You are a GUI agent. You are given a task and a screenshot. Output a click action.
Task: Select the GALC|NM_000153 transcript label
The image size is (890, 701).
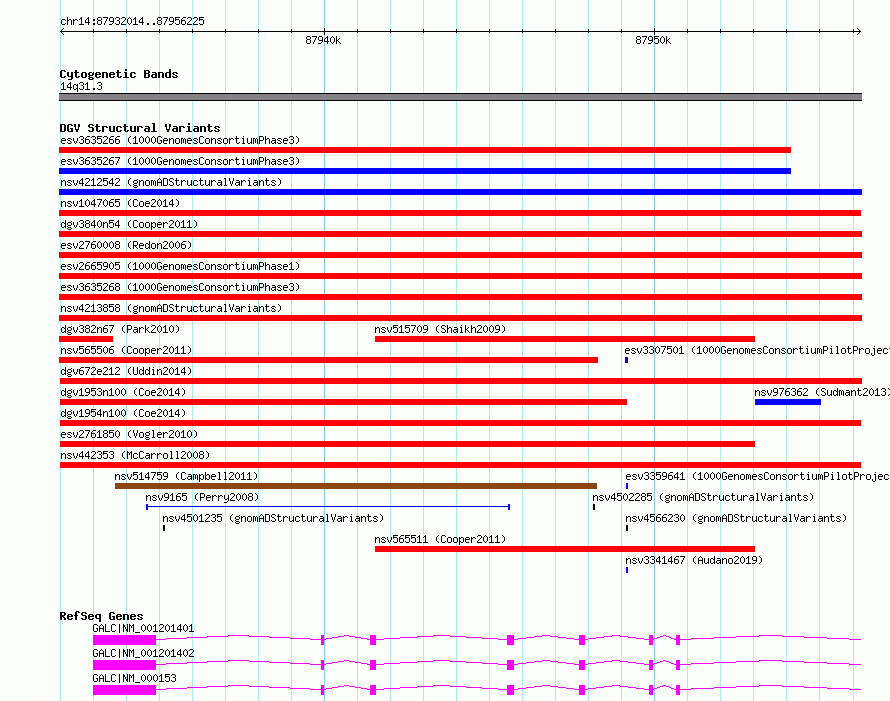(x=135, y=678)
